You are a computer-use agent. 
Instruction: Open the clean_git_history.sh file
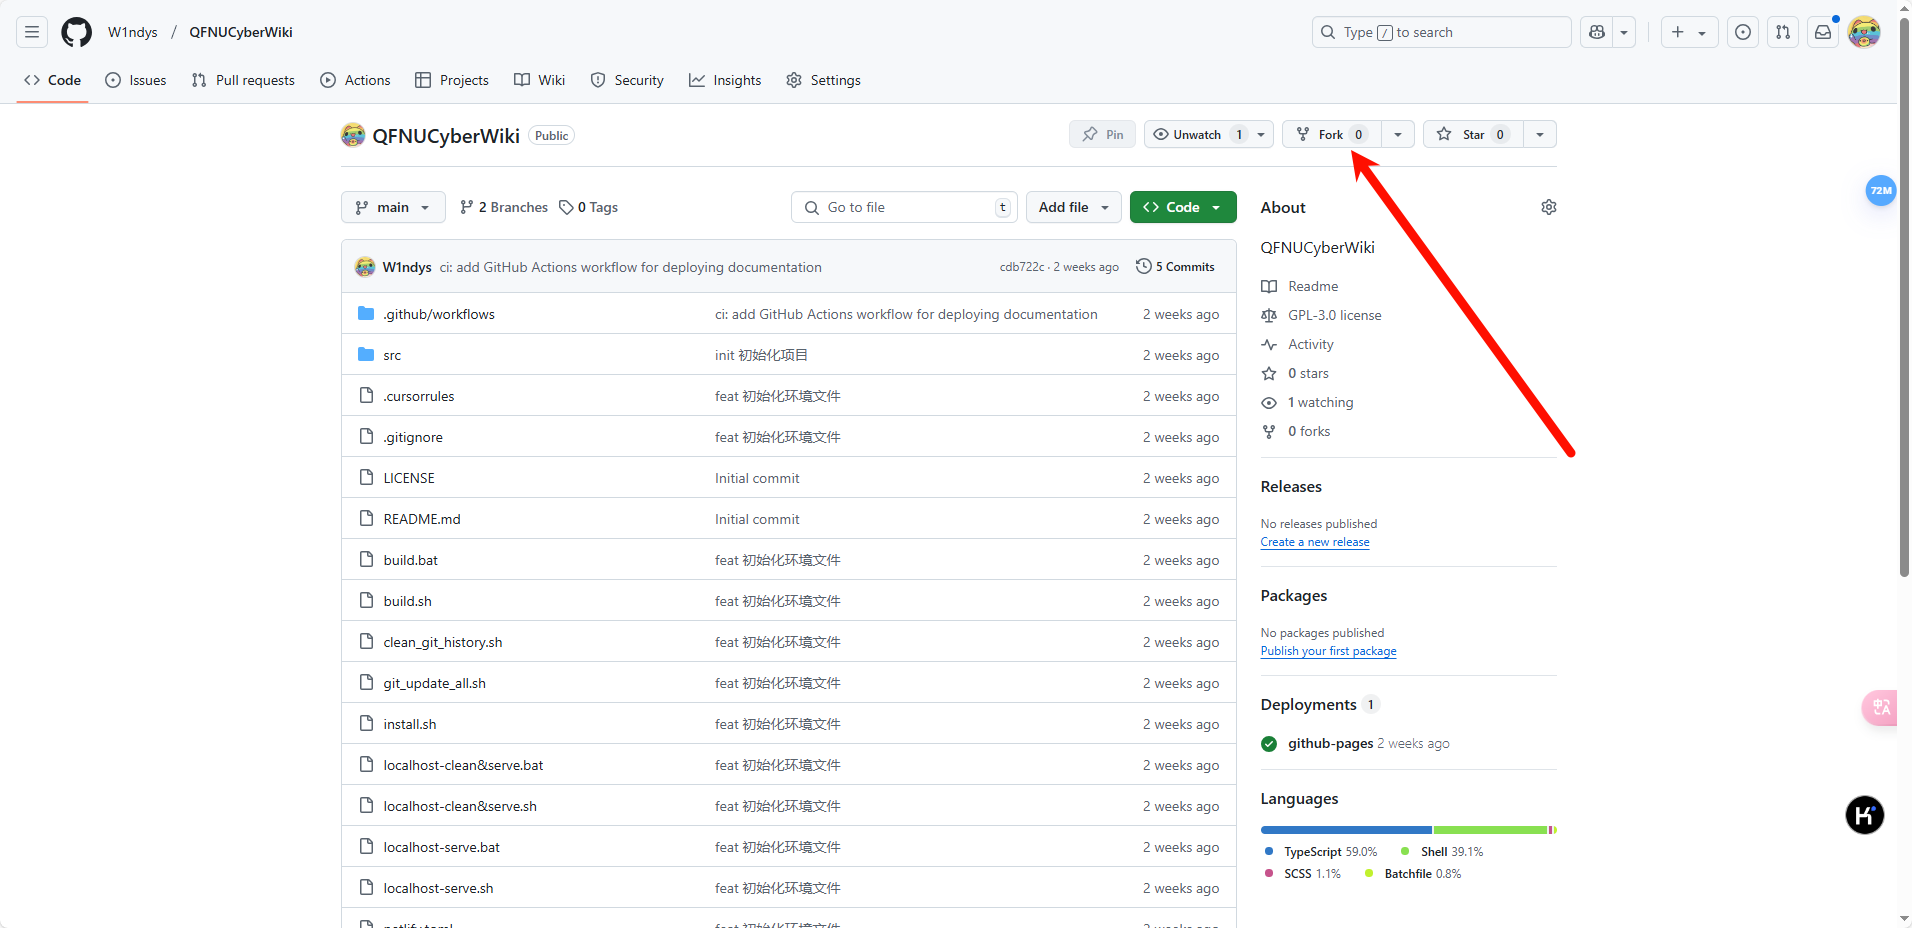(443, 642)
